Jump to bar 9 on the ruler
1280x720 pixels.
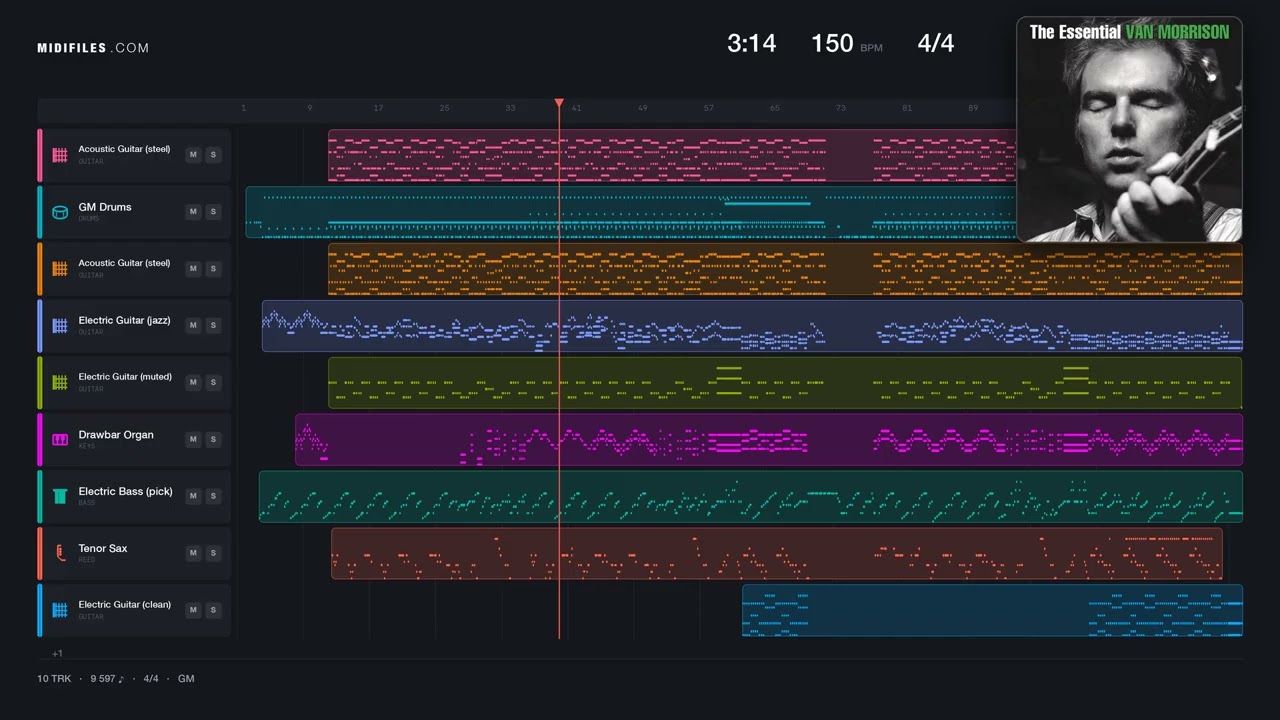[x=309, y=108]
